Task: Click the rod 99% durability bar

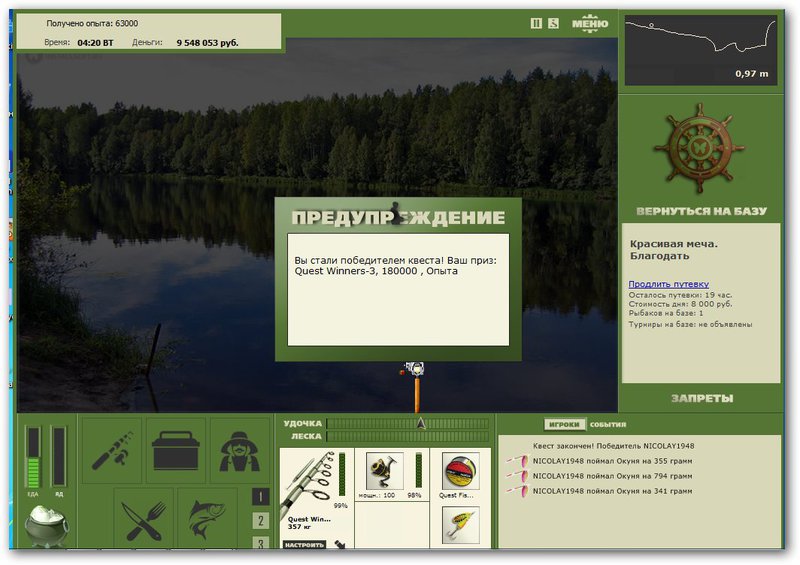Action: point(342,475)
